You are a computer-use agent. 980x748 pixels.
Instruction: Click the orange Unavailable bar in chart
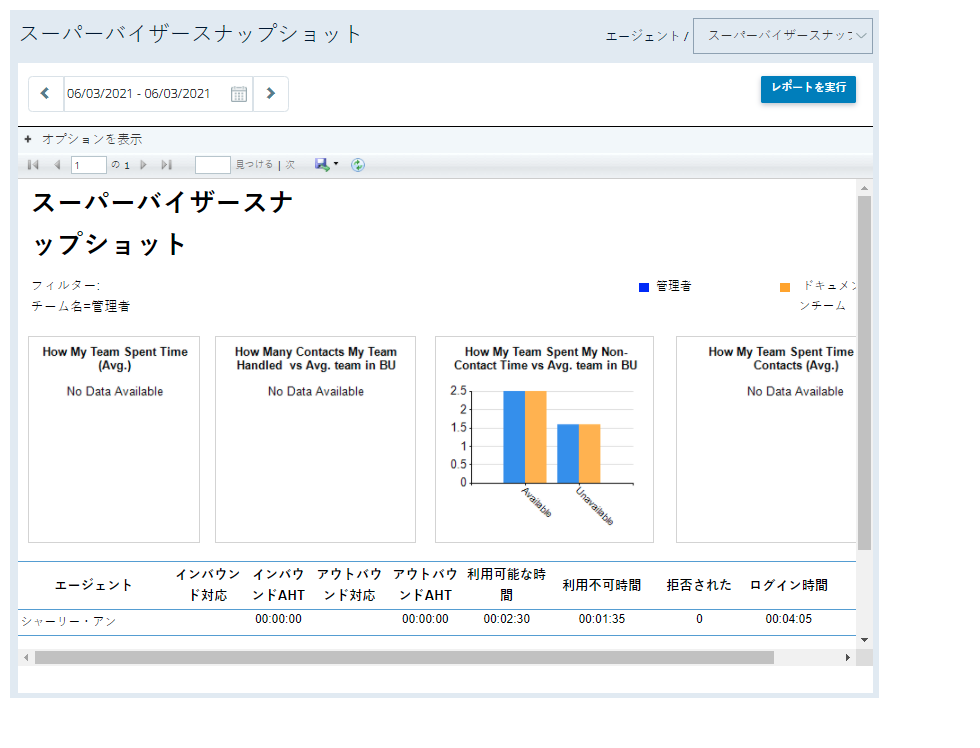[589, 454]
